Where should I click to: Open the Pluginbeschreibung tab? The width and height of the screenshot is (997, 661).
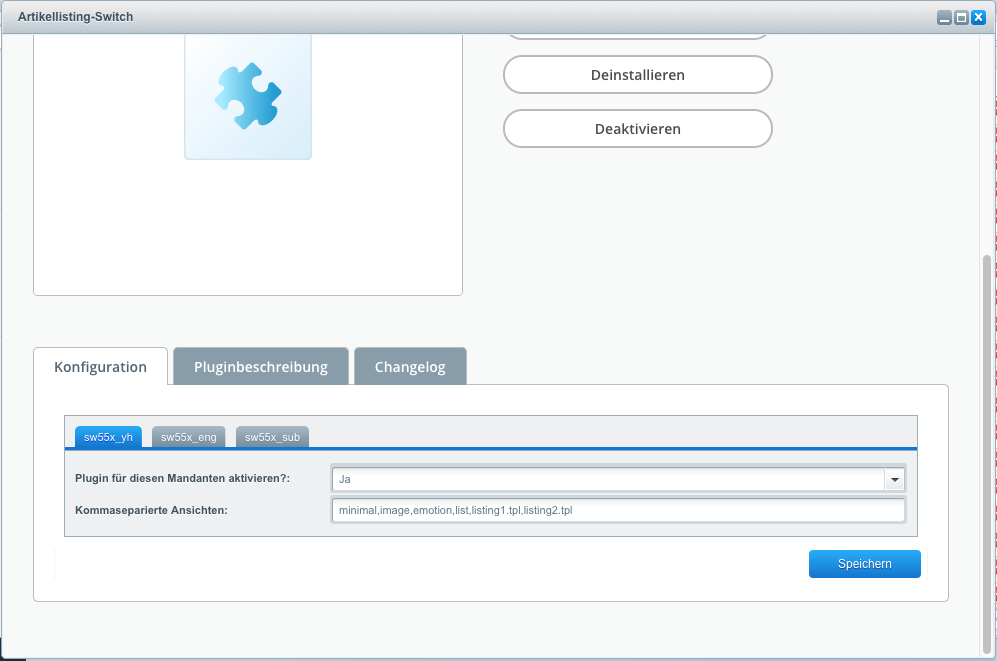[x=260, y=367]
